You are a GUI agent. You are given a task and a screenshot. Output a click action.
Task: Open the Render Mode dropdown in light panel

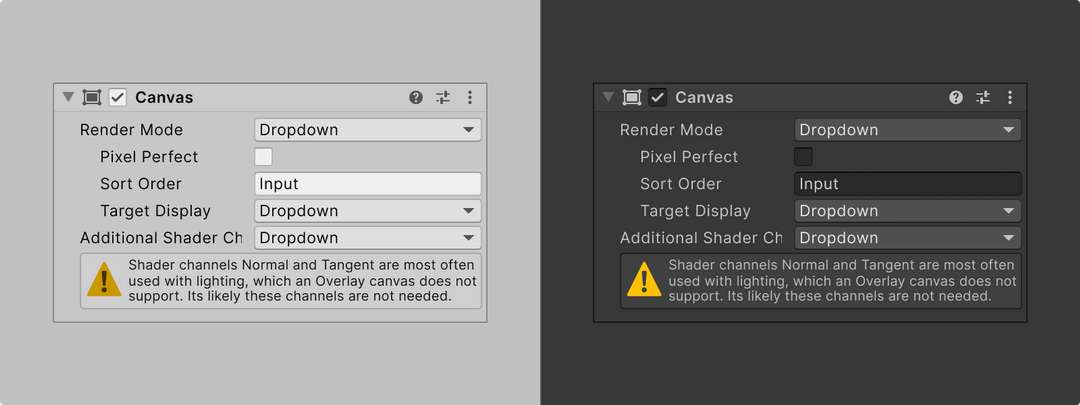coord(368,130)
